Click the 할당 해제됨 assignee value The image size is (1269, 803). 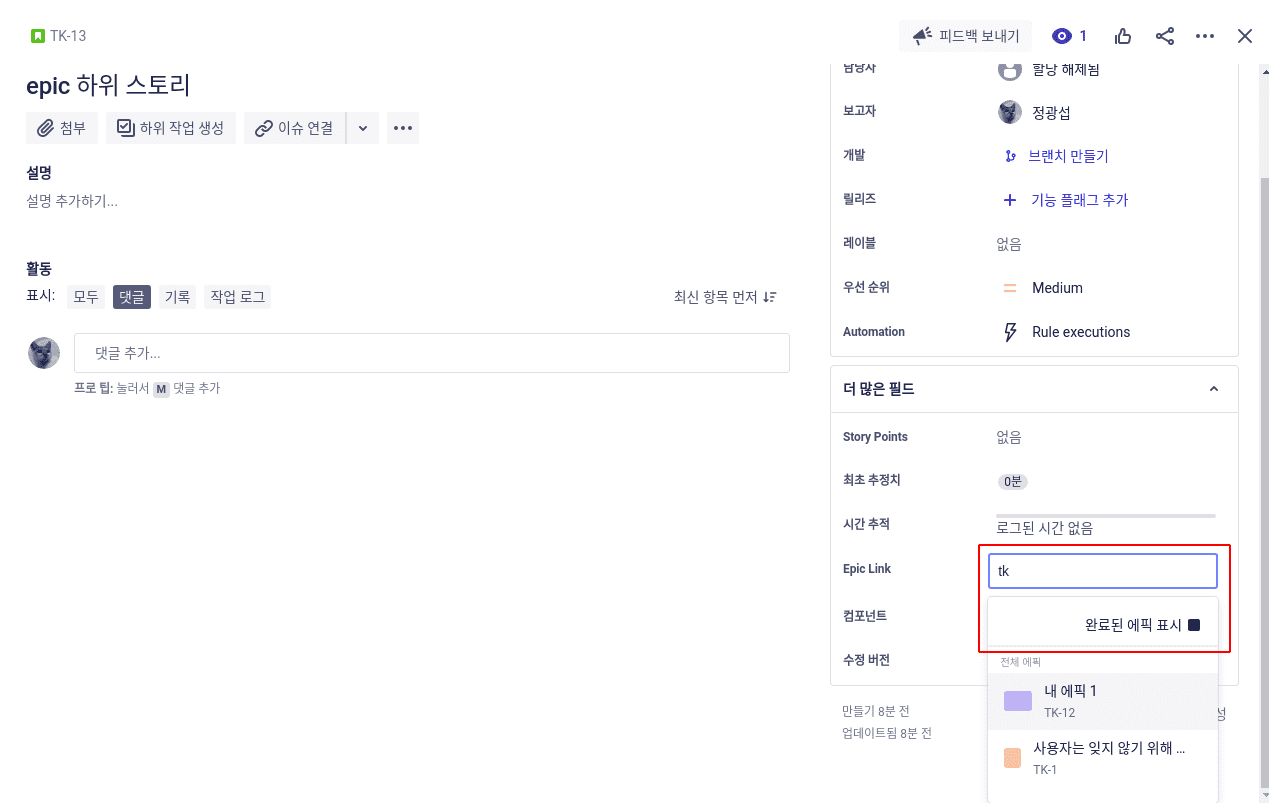click(x=1066, y=70)
